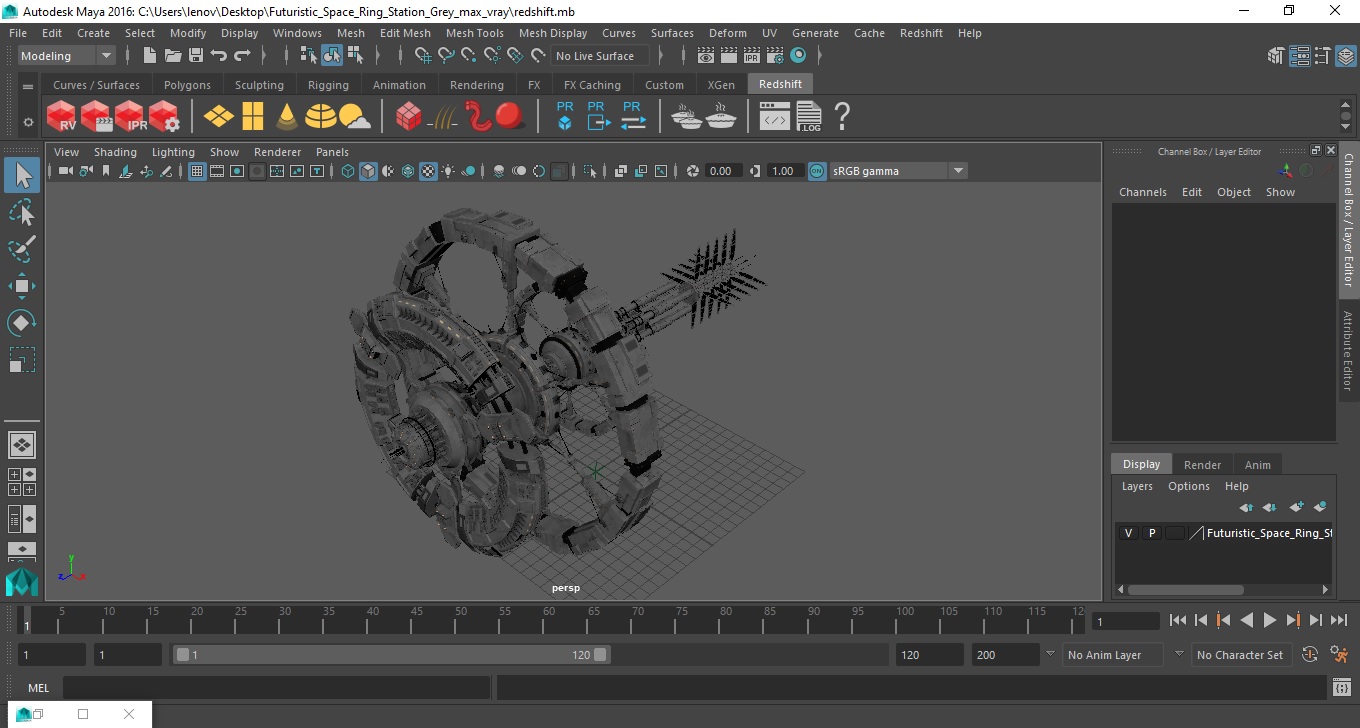The image size is (1360, 728).
Task: Open Auto Key toggle near character set
Action: point(1310,655)
